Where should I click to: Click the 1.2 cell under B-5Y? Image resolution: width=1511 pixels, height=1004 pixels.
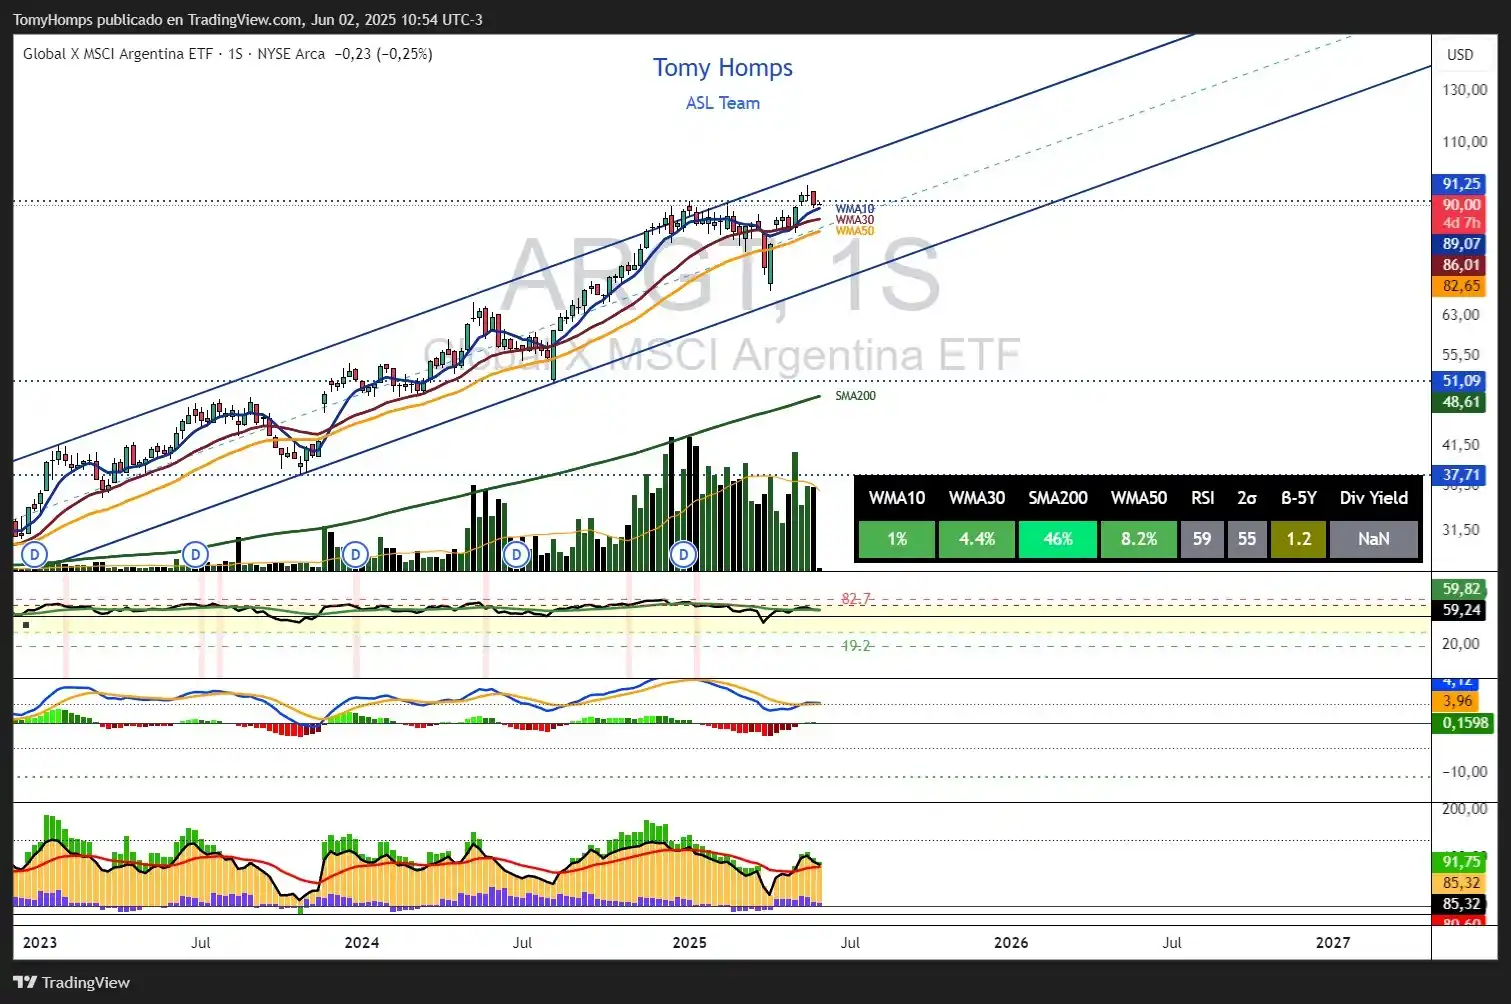[x=1299, y=539]
